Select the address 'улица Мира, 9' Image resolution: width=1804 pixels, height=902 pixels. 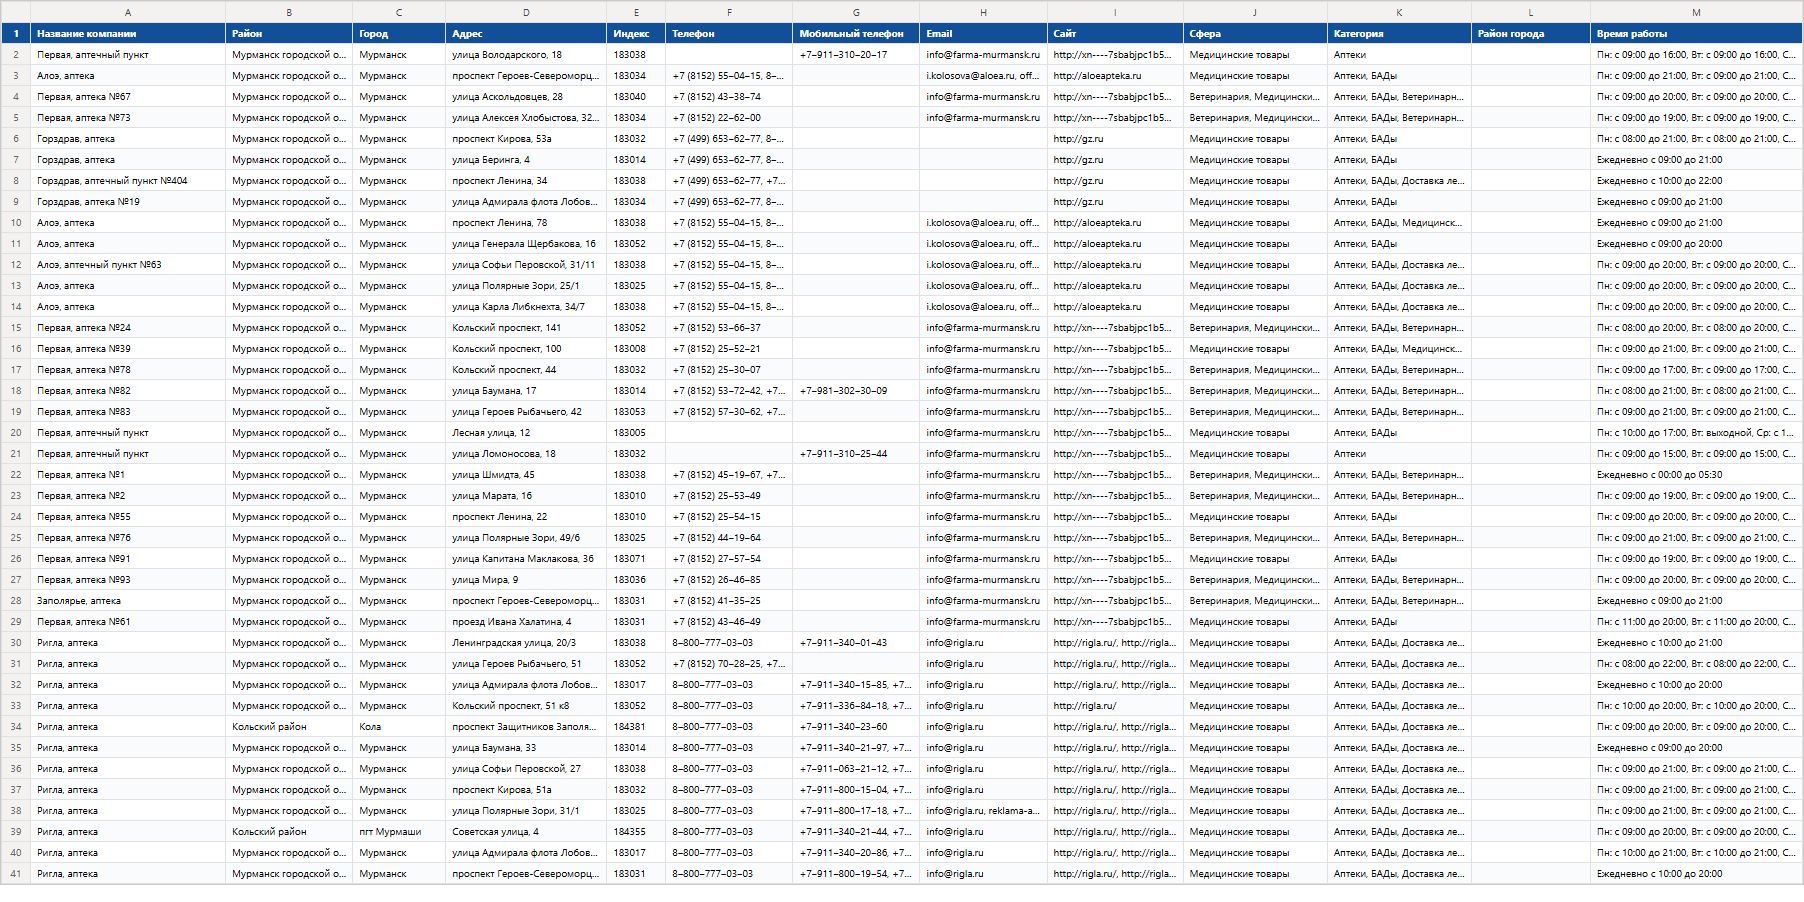click(x=526, y=580)
